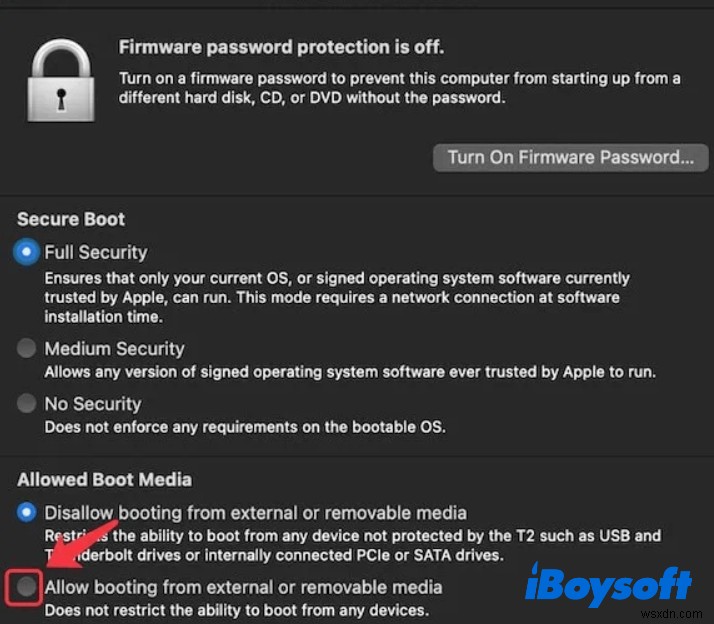Select the Full Security radio button

[x=27, y=253]
